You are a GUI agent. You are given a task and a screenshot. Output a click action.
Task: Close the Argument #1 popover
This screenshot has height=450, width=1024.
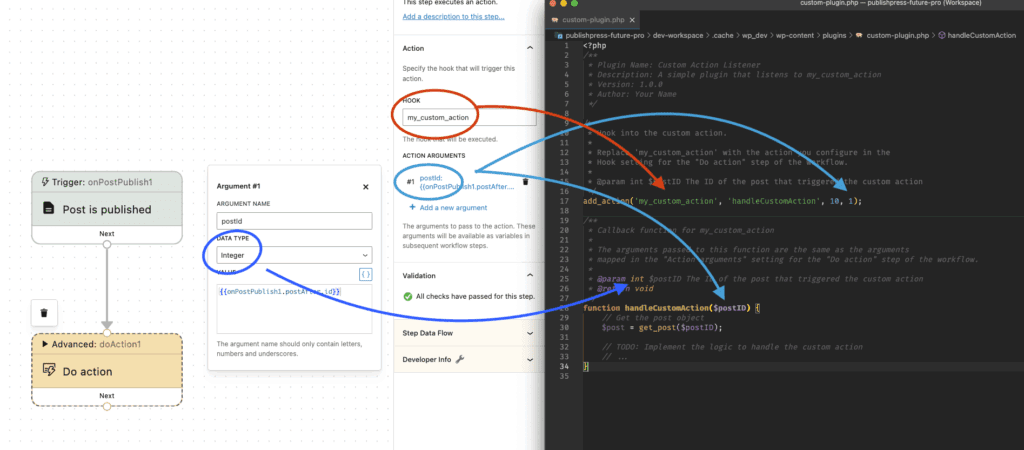pos(365,187)
